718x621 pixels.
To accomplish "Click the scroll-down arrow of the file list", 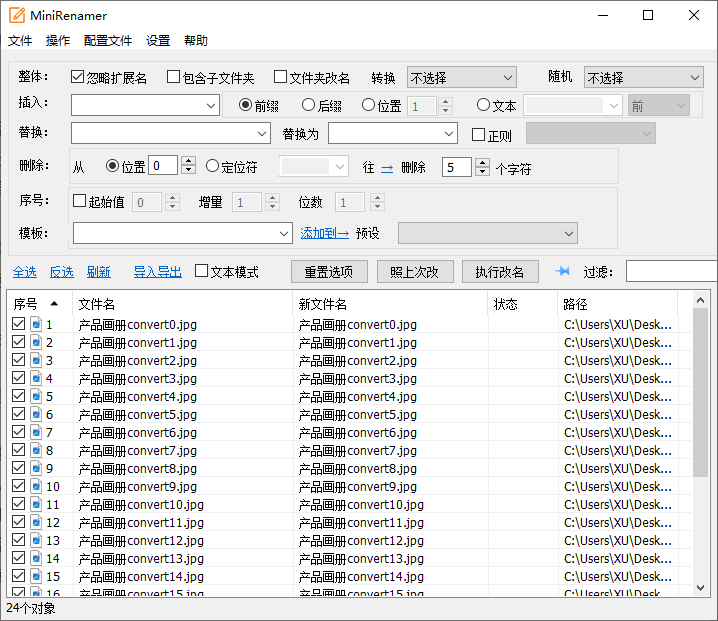I will pos(700,588).
